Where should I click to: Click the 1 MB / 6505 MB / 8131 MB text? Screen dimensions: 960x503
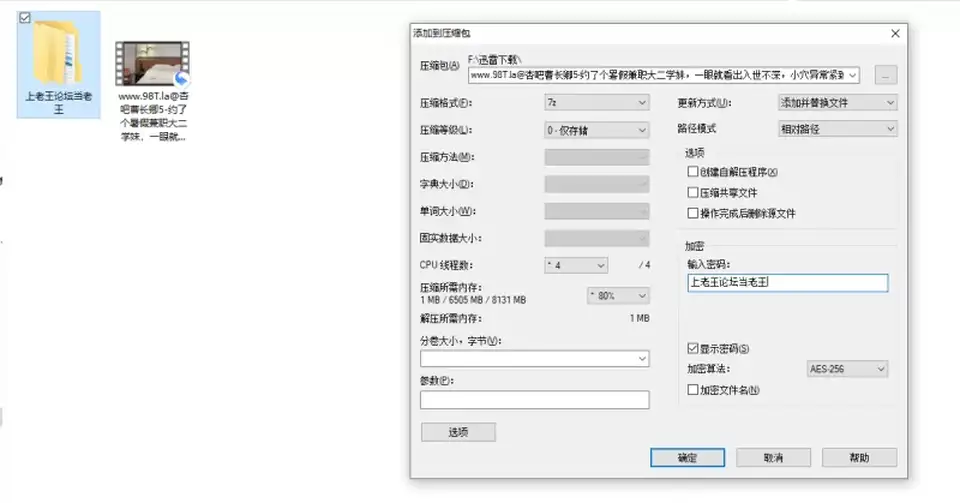(473, 300)
